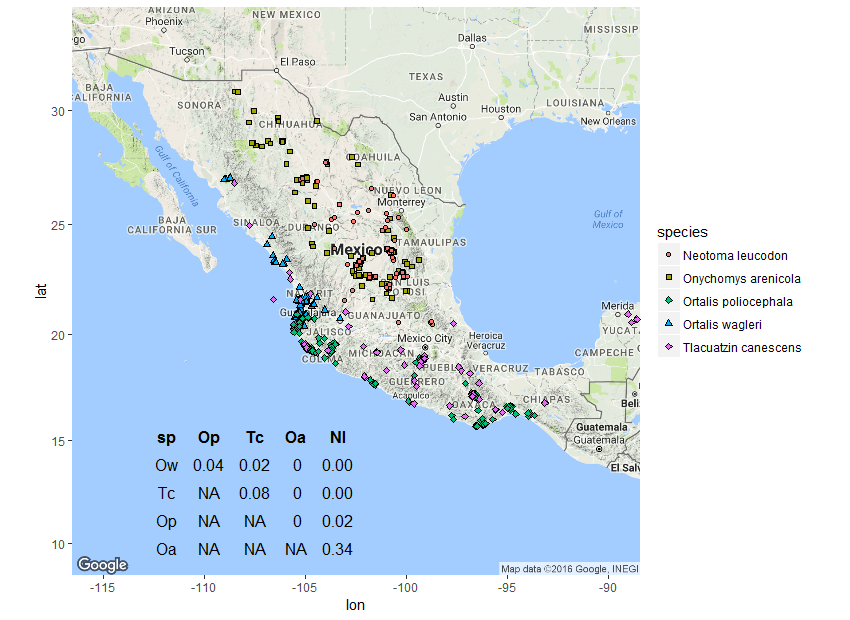Click the longitude tick label -105
Image resolution: width=850 pixels, height=620 pixels.
click(x=304, y=587)
